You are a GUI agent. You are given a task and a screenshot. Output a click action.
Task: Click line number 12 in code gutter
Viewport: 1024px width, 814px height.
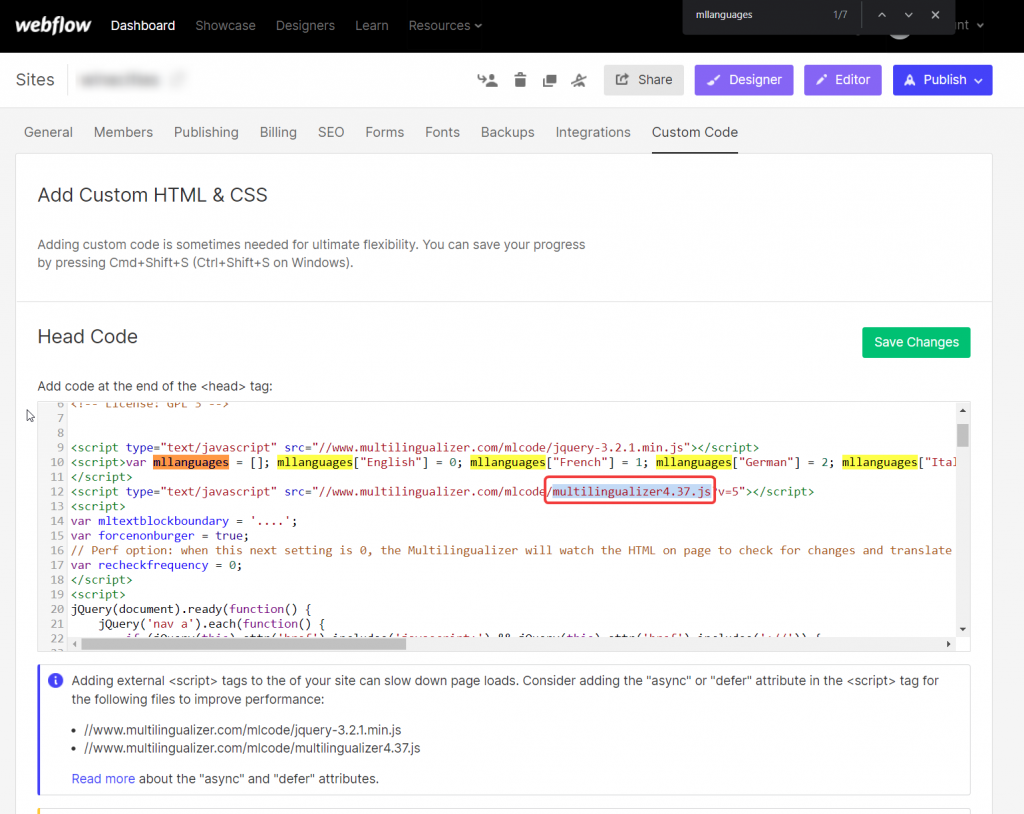coord(57,491)
